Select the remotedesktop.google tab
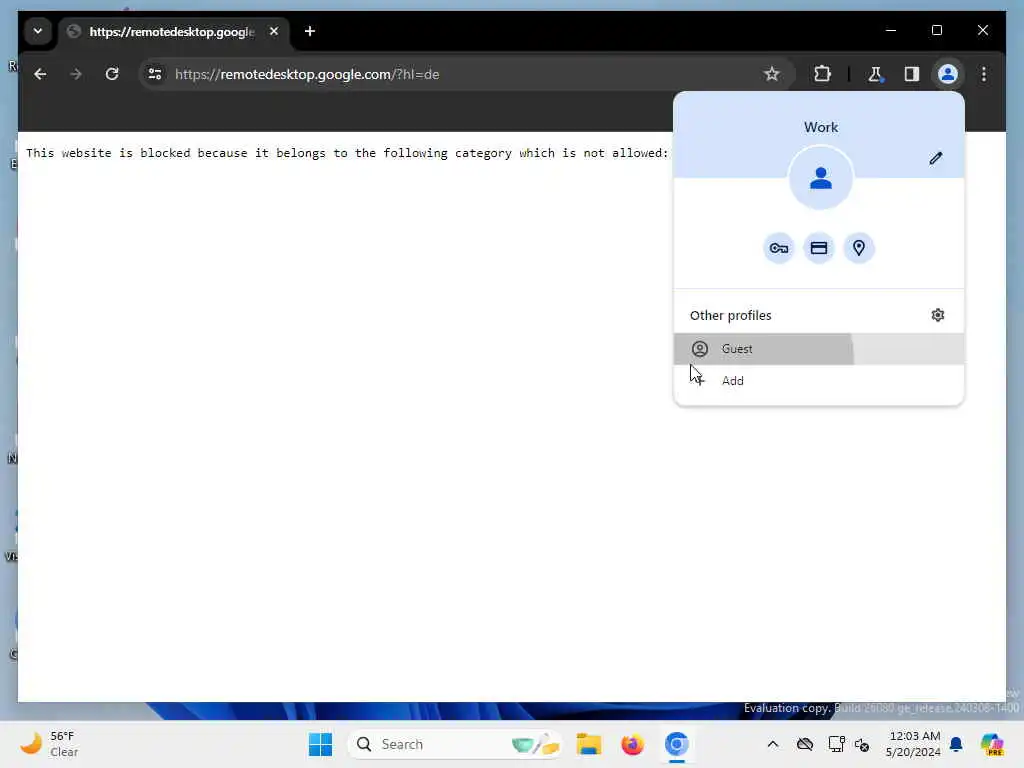The width and height of the screenshot is (1024, 768). point(171,31)
